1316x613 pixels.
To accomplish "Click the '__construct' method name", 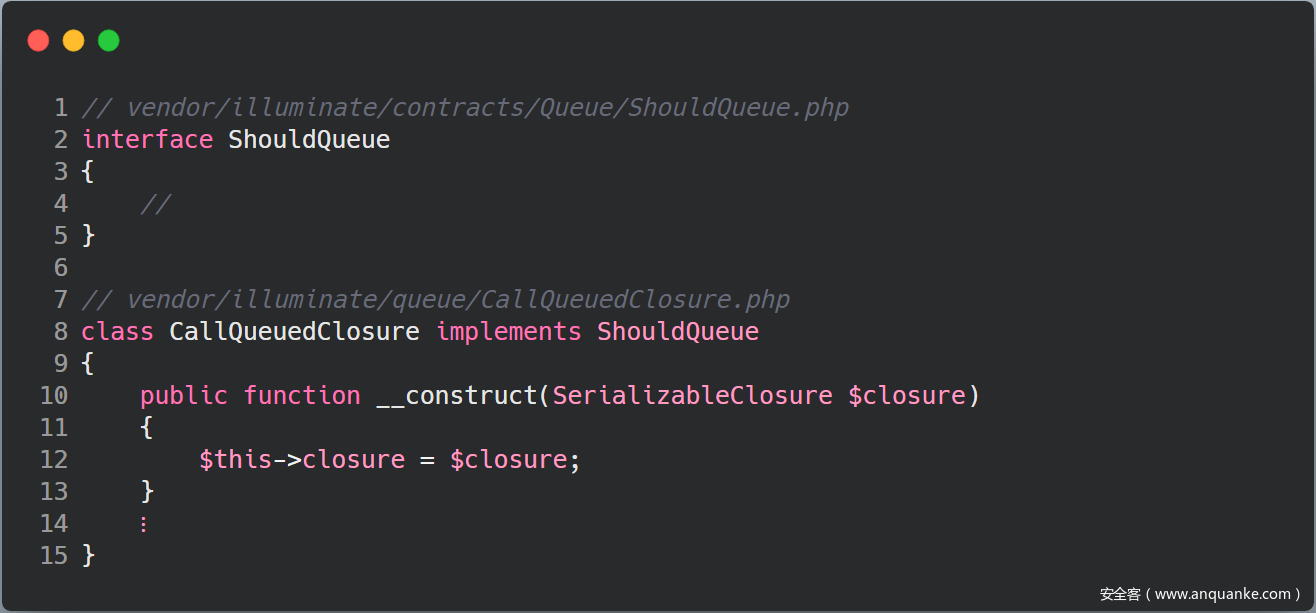I will click(457, 396).
